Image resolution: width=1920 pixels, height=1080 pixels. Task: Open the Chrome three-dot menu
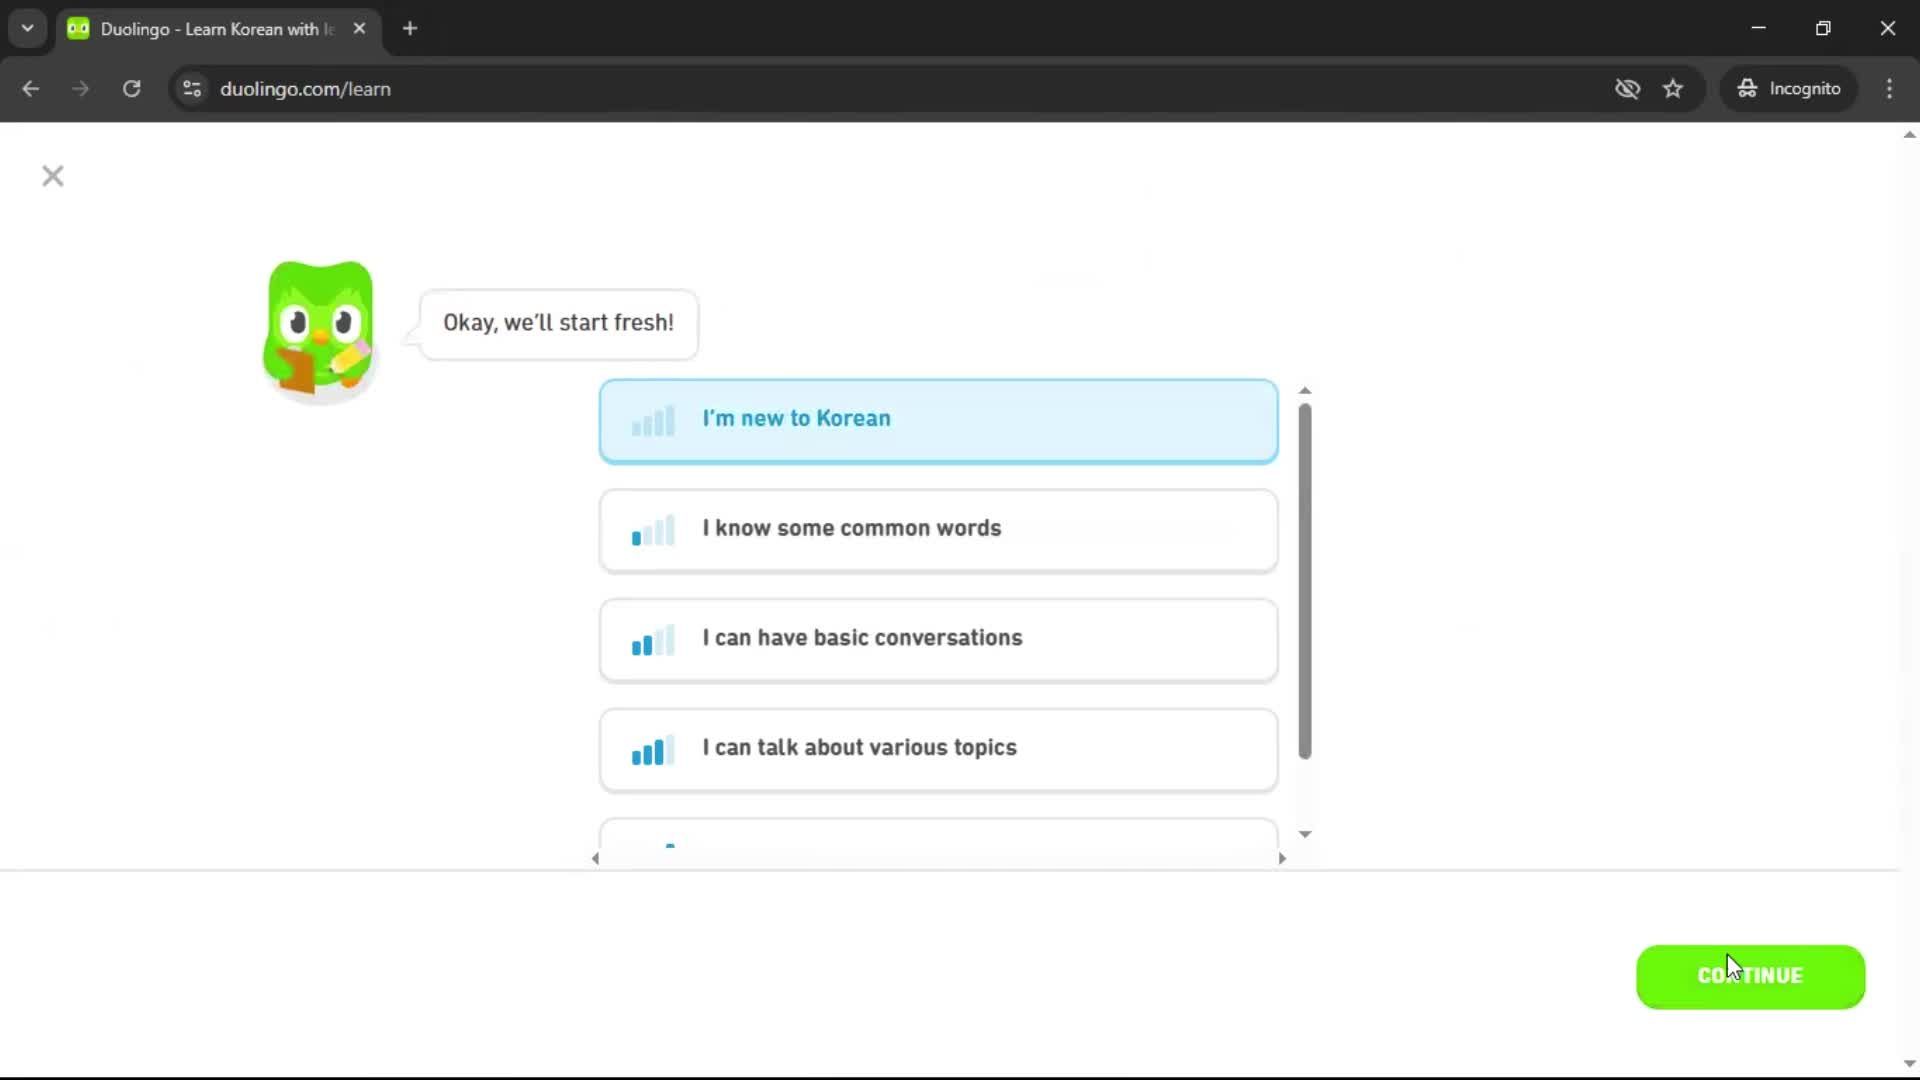point(1890,88)
